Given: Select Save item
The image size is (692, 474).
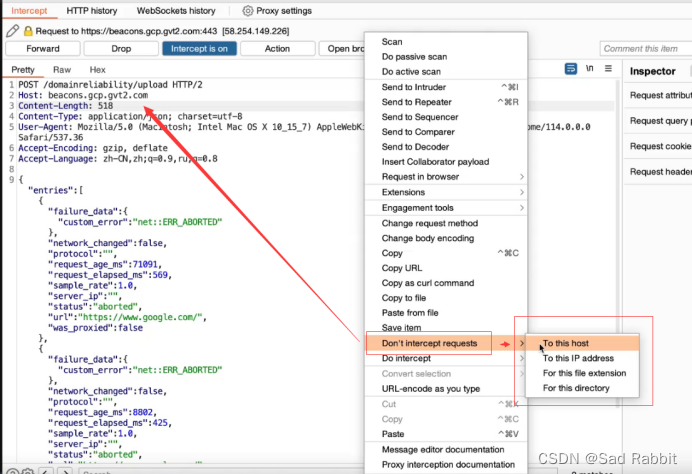Looking at the screenshot, I should click(446, 327).
